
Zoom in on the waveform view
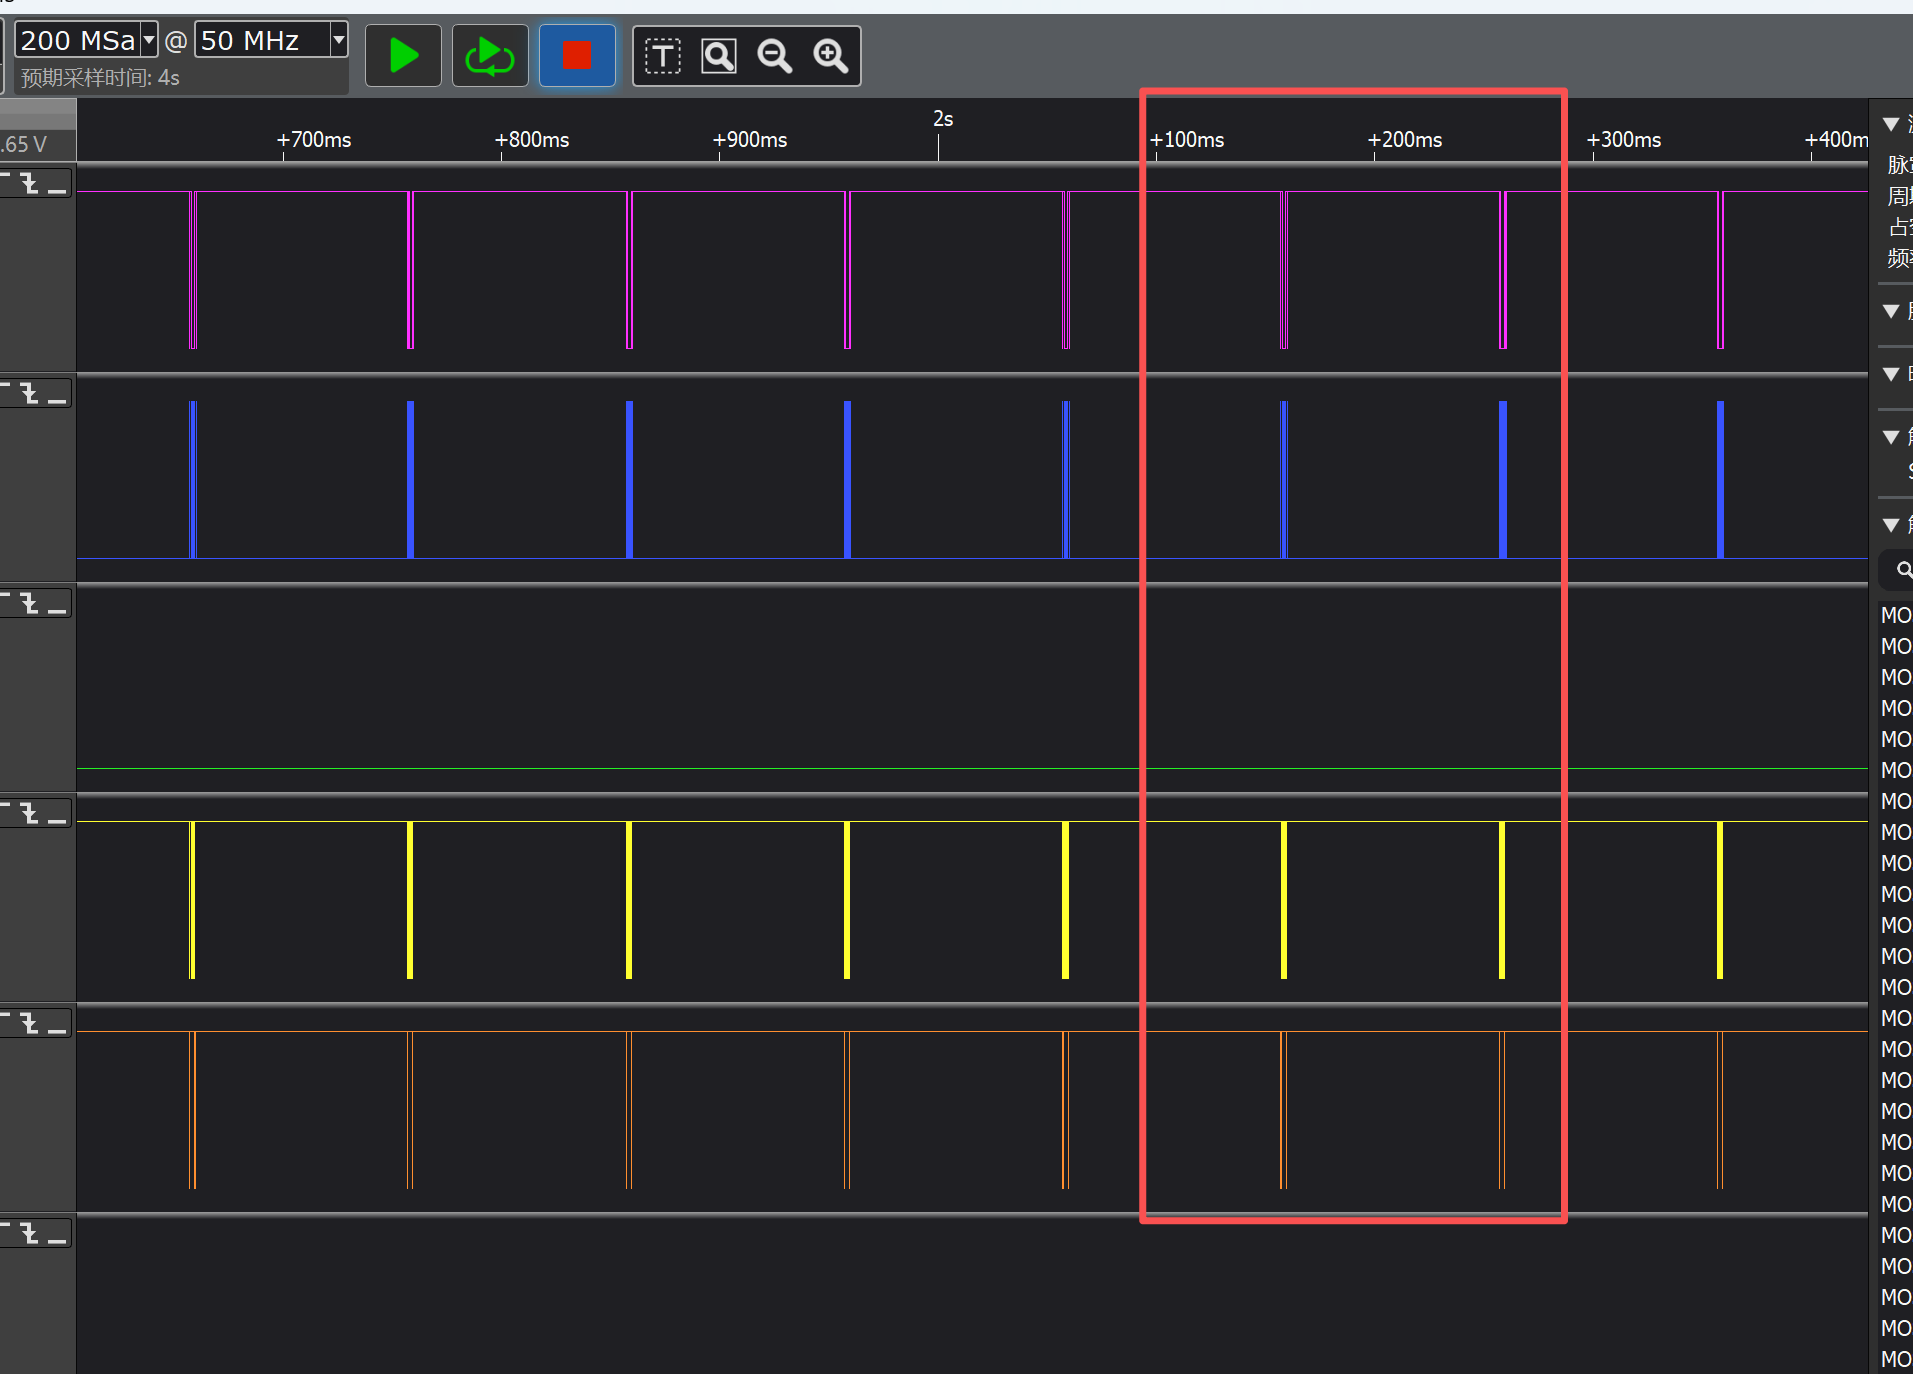pos(830,56)
